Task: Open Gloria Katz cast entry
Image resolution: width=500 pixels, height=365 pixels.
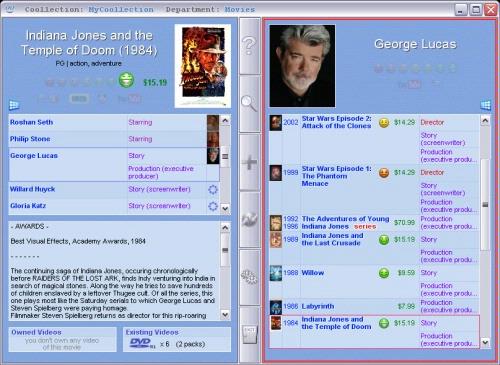Action: point(28,206)
